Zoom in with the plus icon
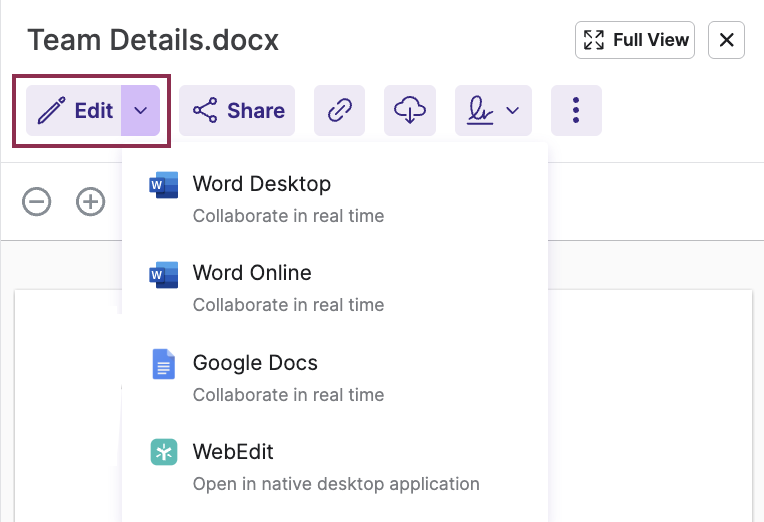 pos(91,201)
